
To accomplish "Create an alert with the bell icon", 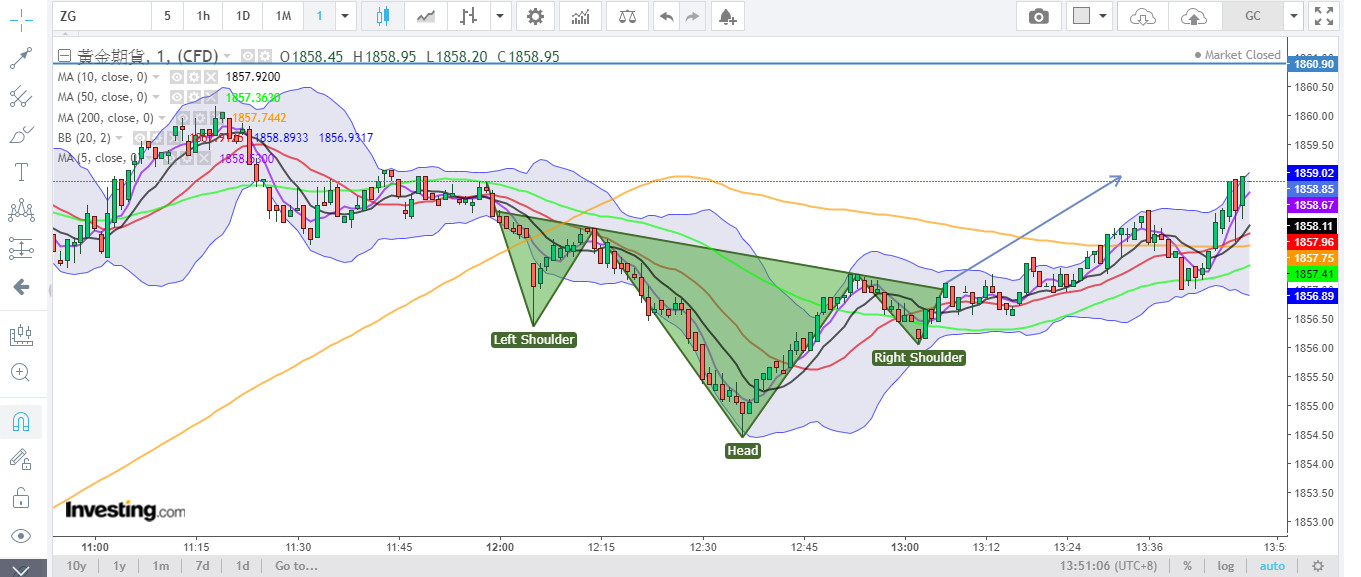I will [x=727, y=16].
